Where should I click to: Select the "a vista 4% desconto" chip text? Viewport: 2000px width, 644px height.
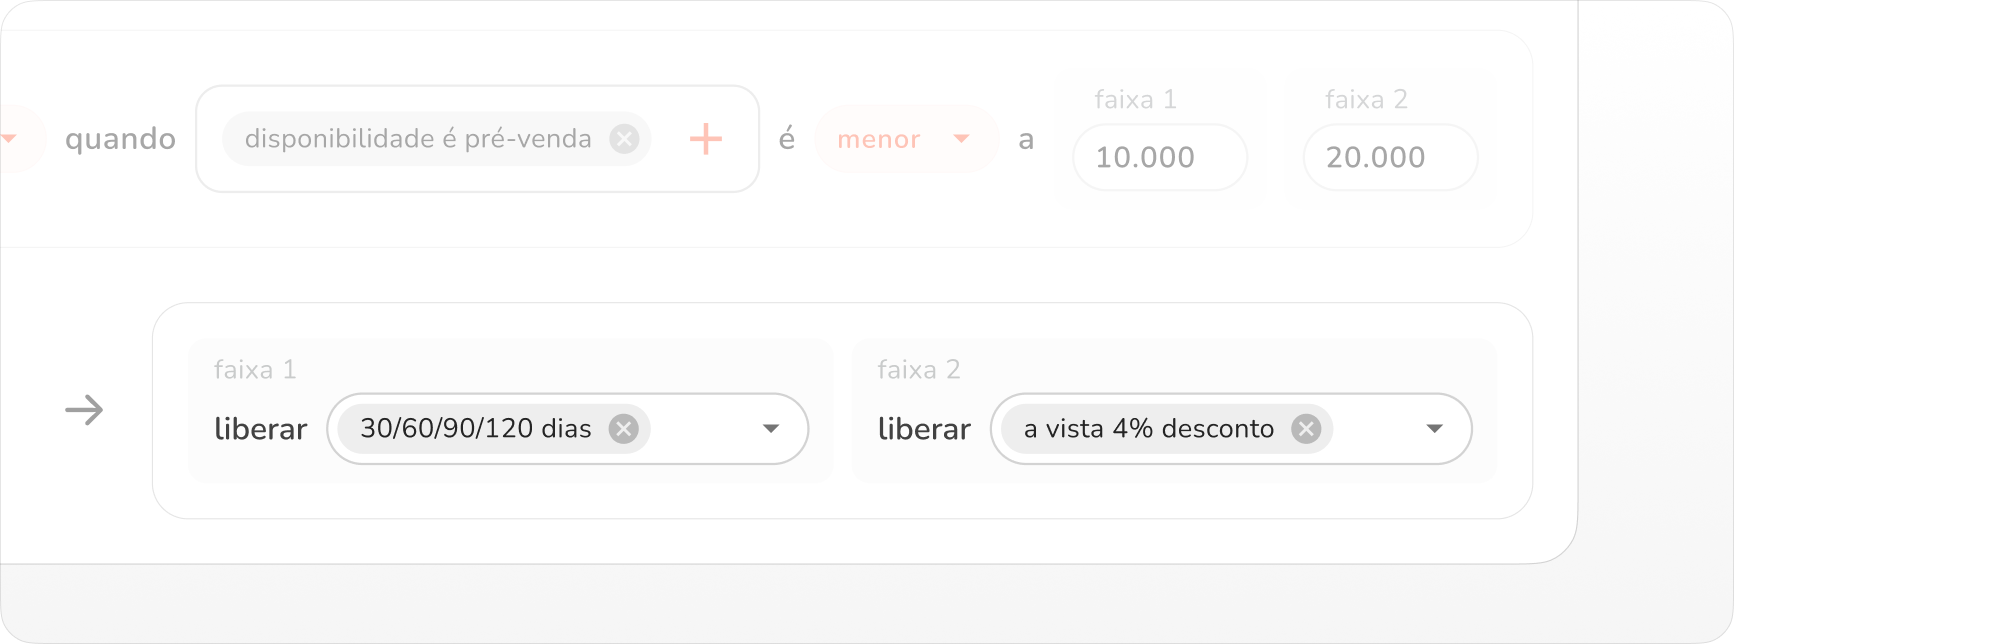(x=1148, y=429)
